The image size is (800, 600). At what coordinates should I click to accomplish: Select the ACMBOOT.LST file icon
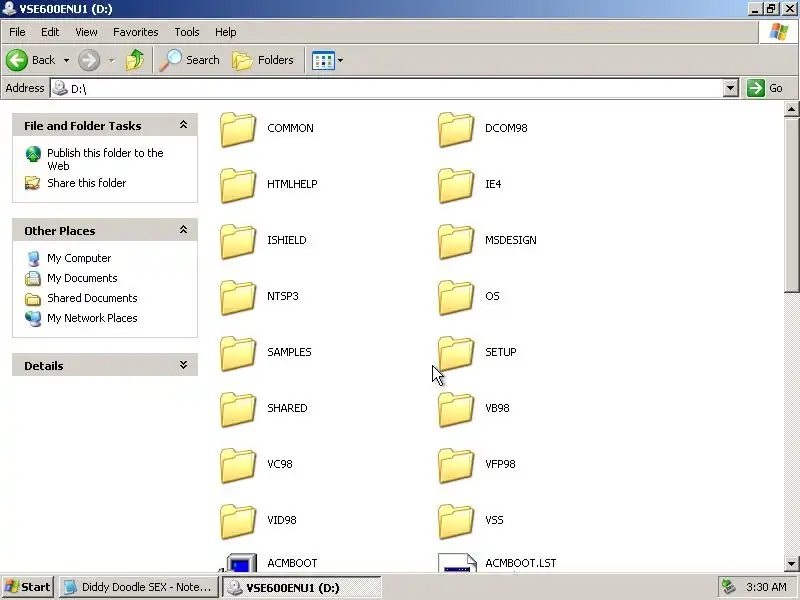point(457,563)
